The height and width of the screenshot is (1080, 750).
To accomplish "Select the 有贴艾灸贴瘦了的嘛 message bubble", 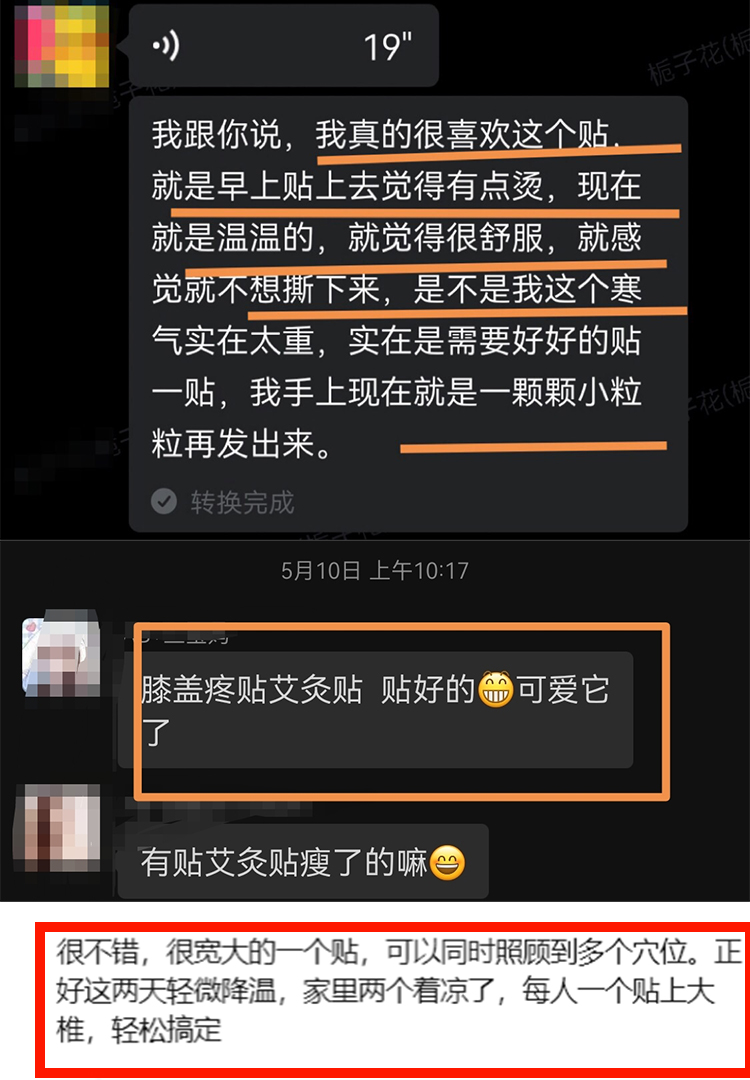I will pos(303,862).
